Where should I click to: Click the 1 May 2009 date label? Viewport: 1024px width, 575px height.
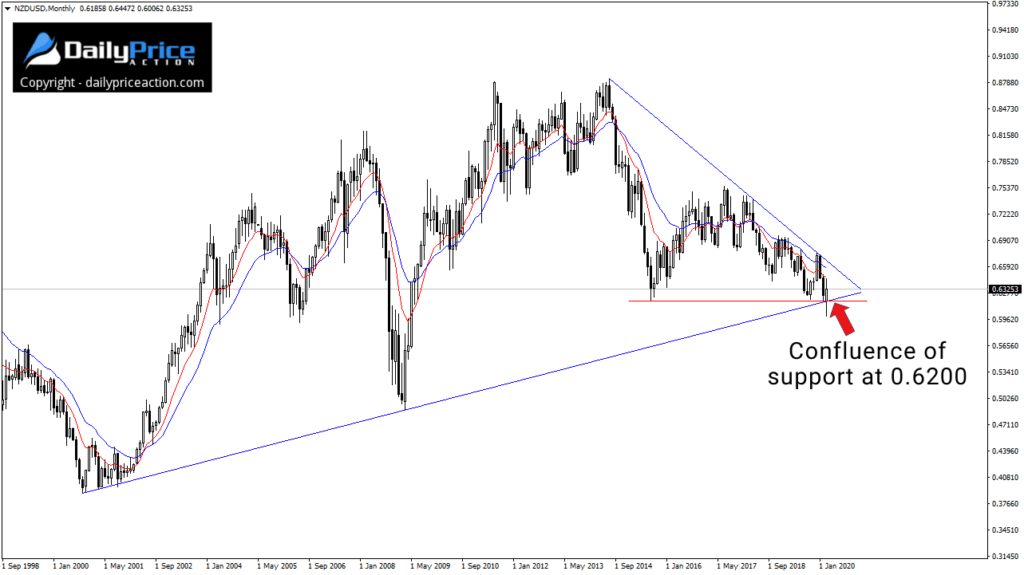430,566
